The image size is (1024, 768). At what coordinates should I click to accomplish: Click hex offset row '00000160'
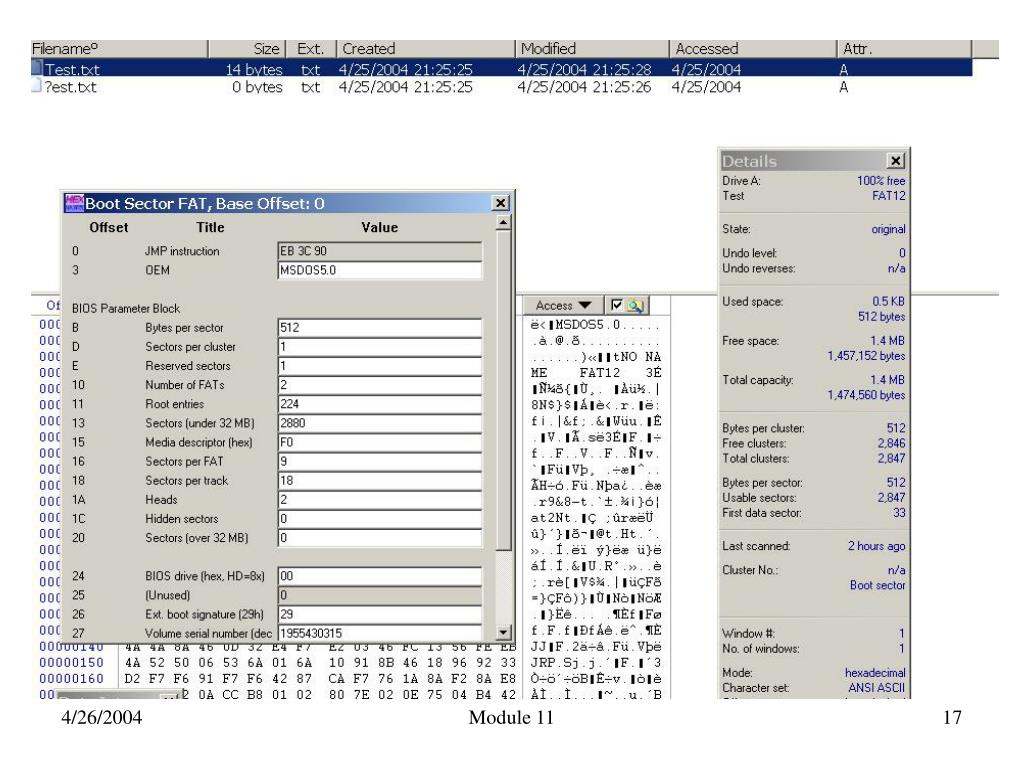(x=71, y=679)
